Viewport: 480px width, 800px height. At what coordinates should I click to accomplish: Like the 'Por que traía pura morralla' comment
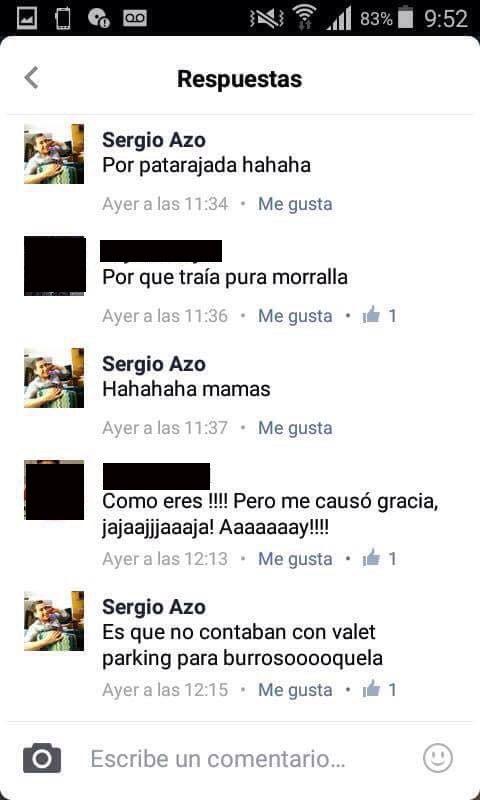295,316
